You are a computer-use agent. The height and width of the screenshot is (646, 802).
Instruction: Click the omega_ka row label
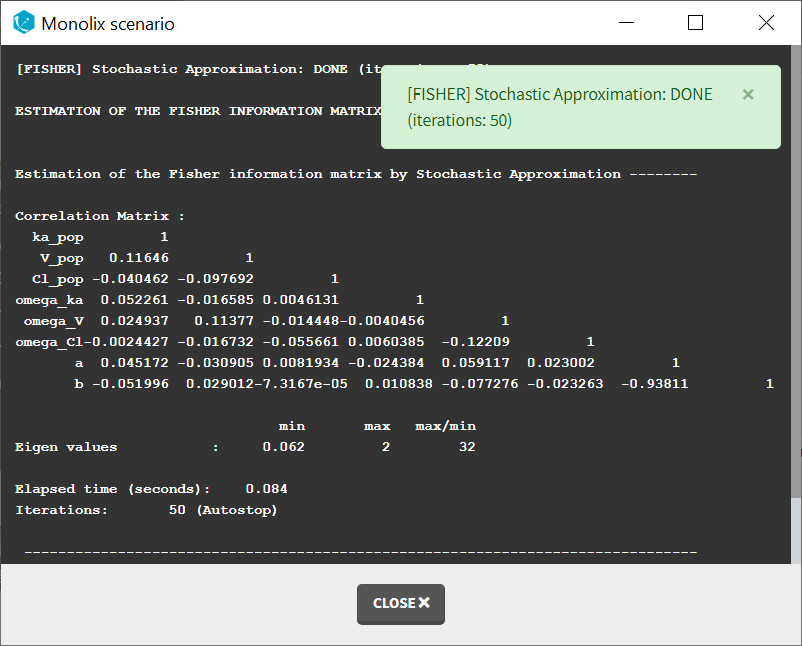click(x=49, y=300)
